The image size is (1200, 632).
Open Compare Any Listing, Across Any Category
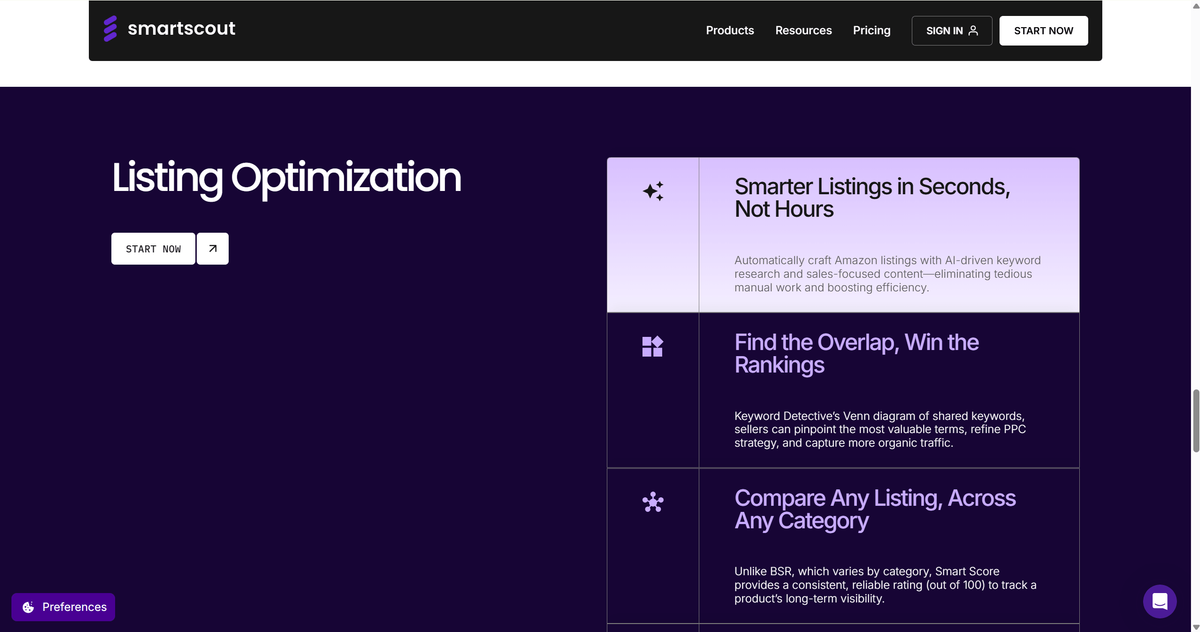coord(843,546)
